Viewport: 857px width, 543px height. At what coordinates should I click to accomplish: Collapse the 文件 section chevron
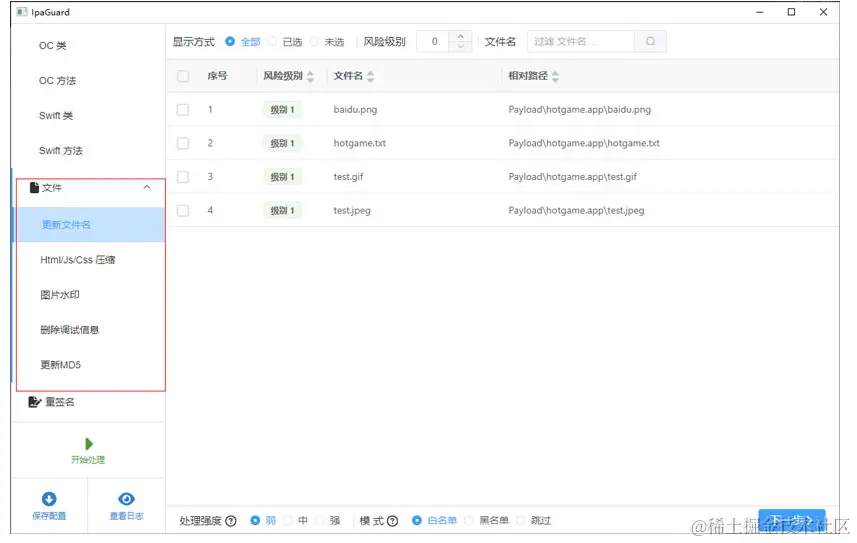[146, 187]
